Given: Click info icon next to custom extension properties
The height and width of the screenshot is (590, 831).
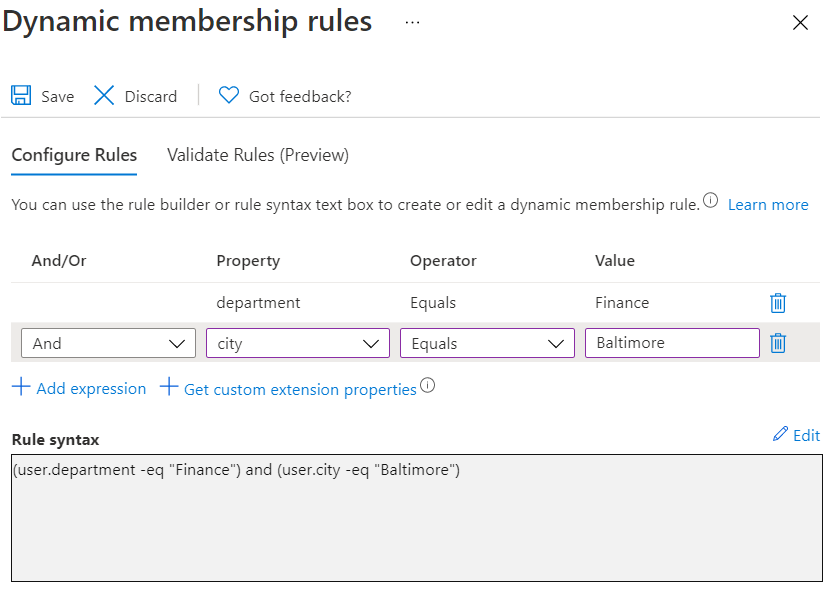Looking at the screenshot, I should [x=428, y=385].
